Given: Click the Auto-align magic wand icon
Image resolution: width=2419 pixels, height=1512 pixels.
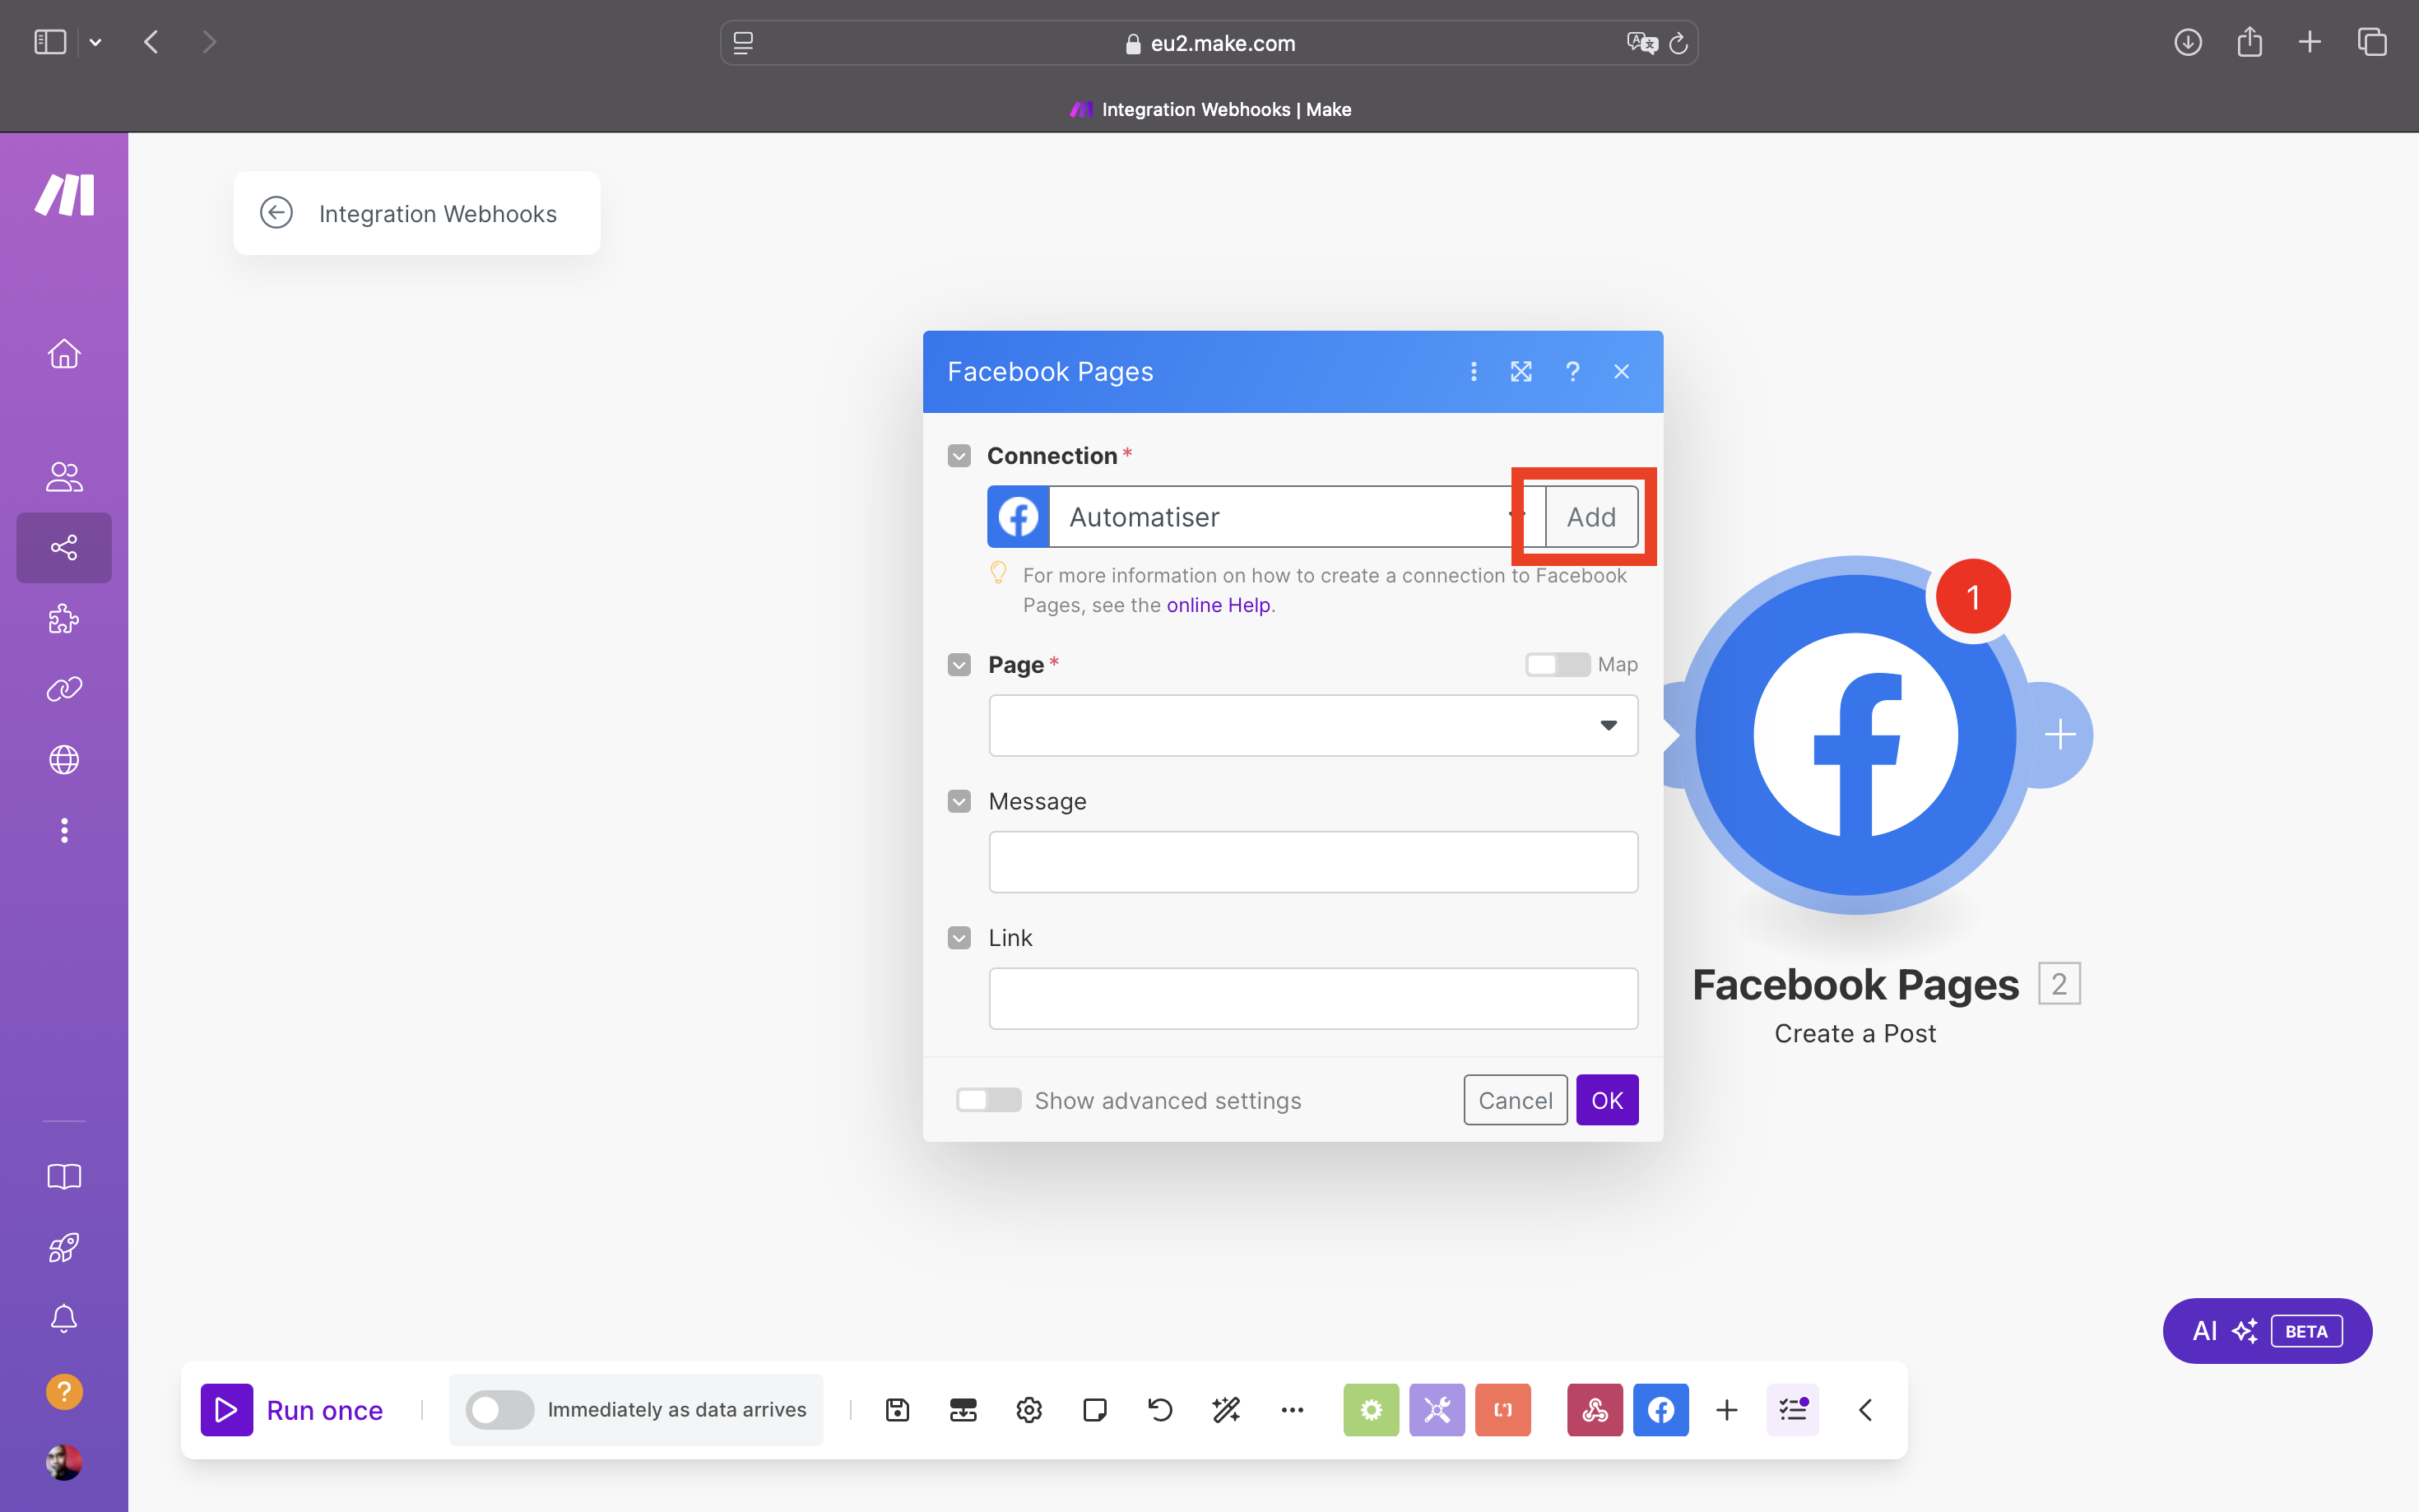Looking at the screenshot, I should tap(1226, 1410).
